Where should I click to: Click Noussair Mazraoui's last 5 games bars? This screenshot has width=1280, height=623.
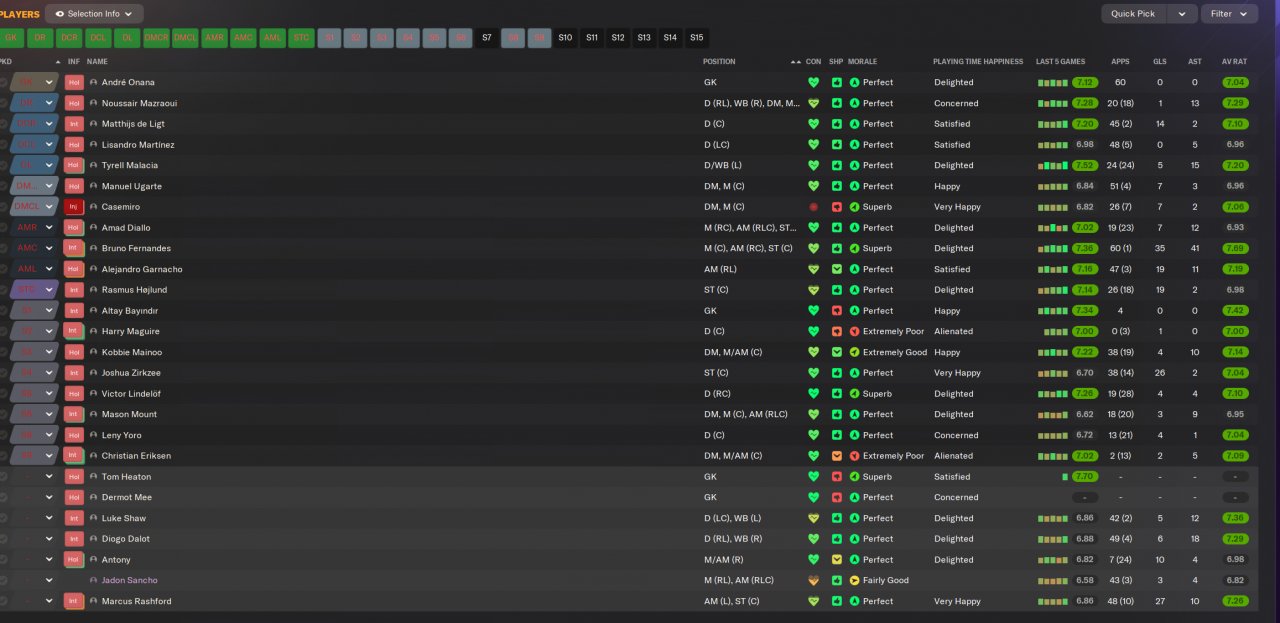[x=1053, y=104]
